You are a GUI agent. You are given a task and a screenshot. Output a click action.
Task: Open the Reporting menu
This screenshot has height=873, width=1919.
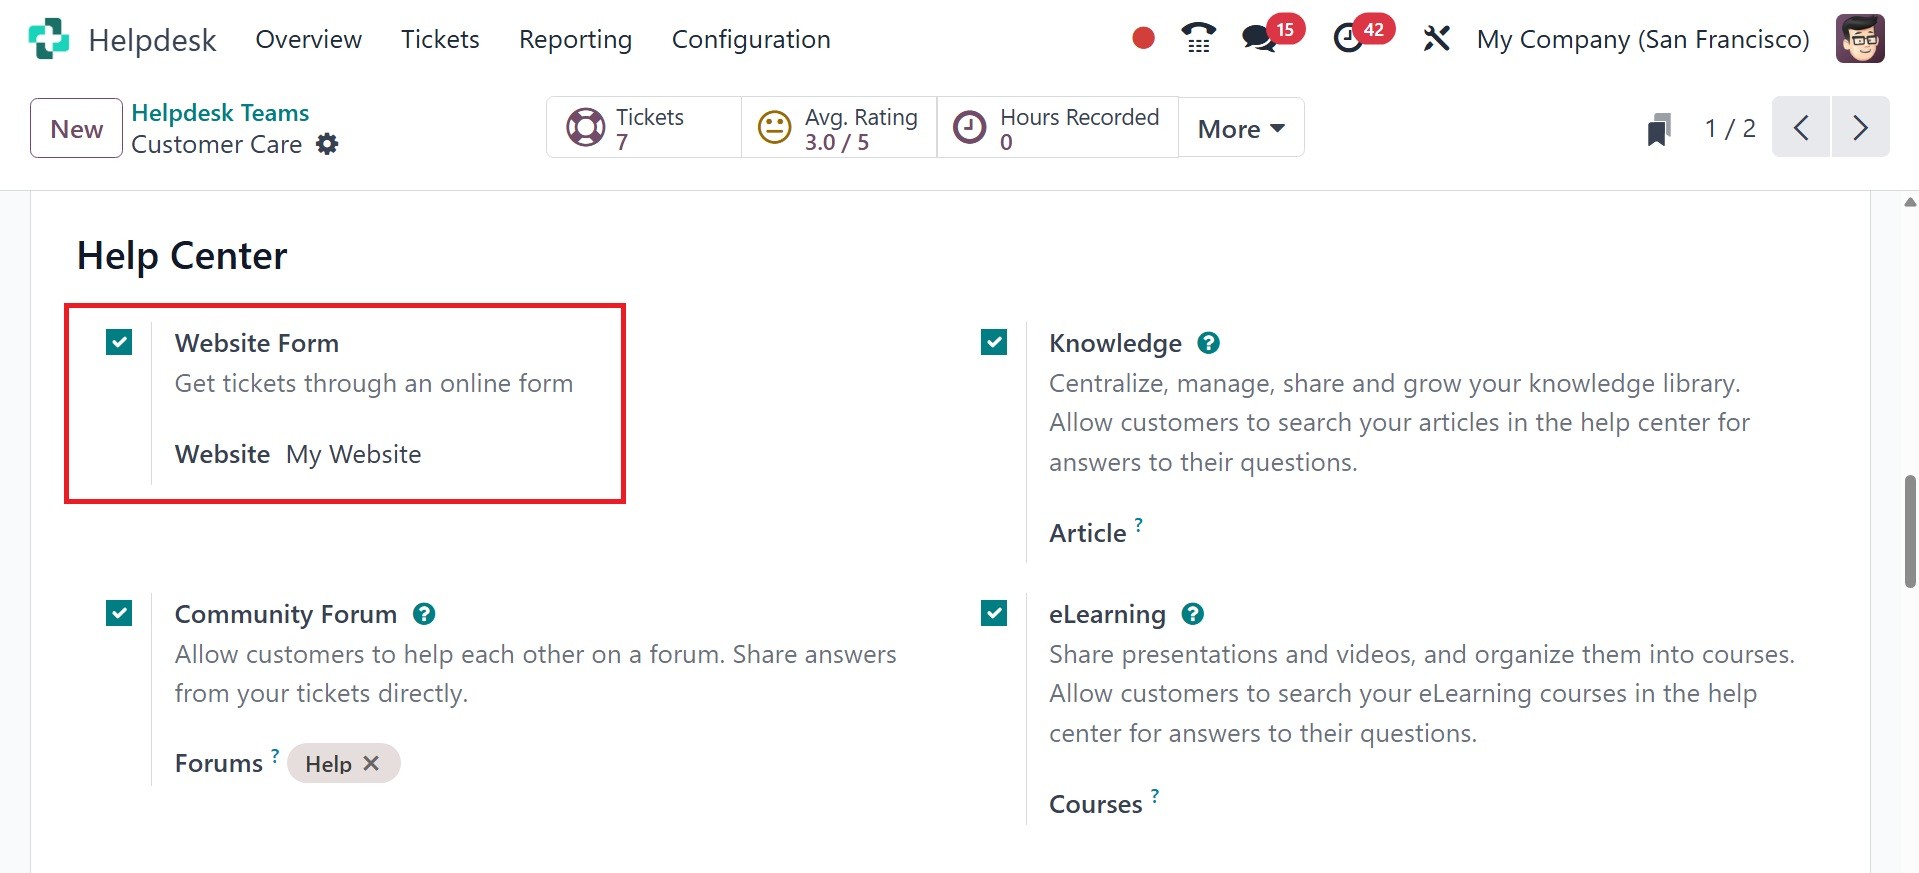[x=575, y=39]
